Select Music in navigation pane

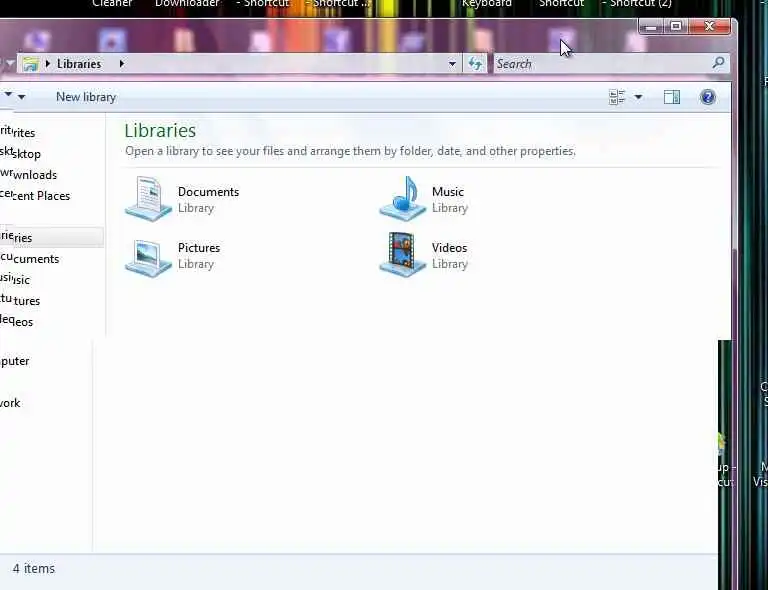pyautogui.click(x=15, y=280)
